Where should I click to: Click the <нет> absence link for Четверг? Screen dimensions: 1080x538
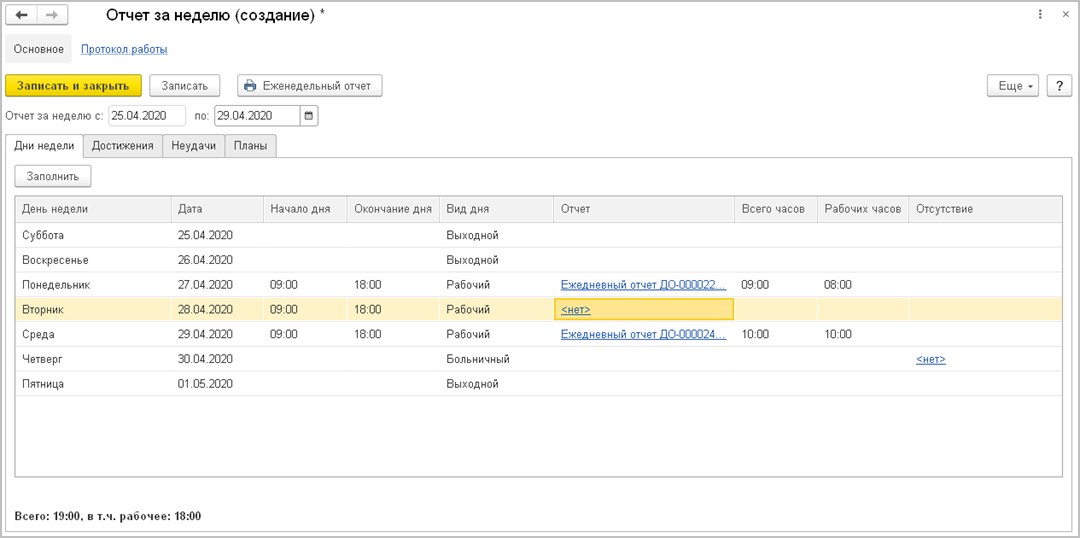[930, 360]
